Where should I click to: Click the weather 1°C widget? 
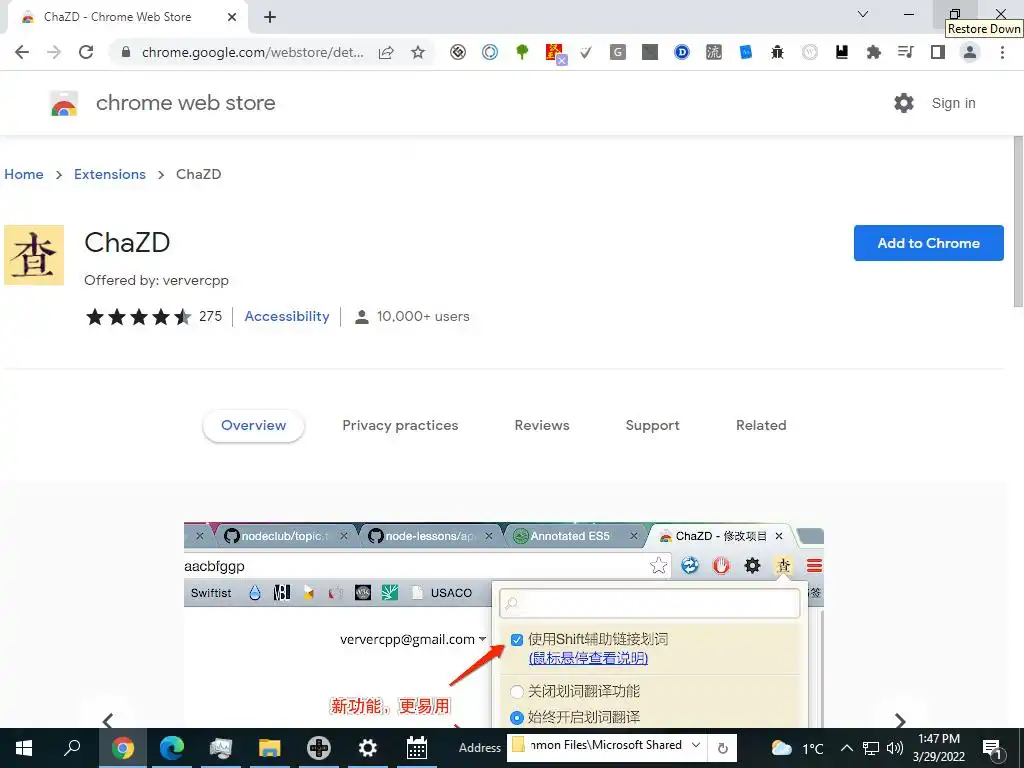(x=797, y=748)
